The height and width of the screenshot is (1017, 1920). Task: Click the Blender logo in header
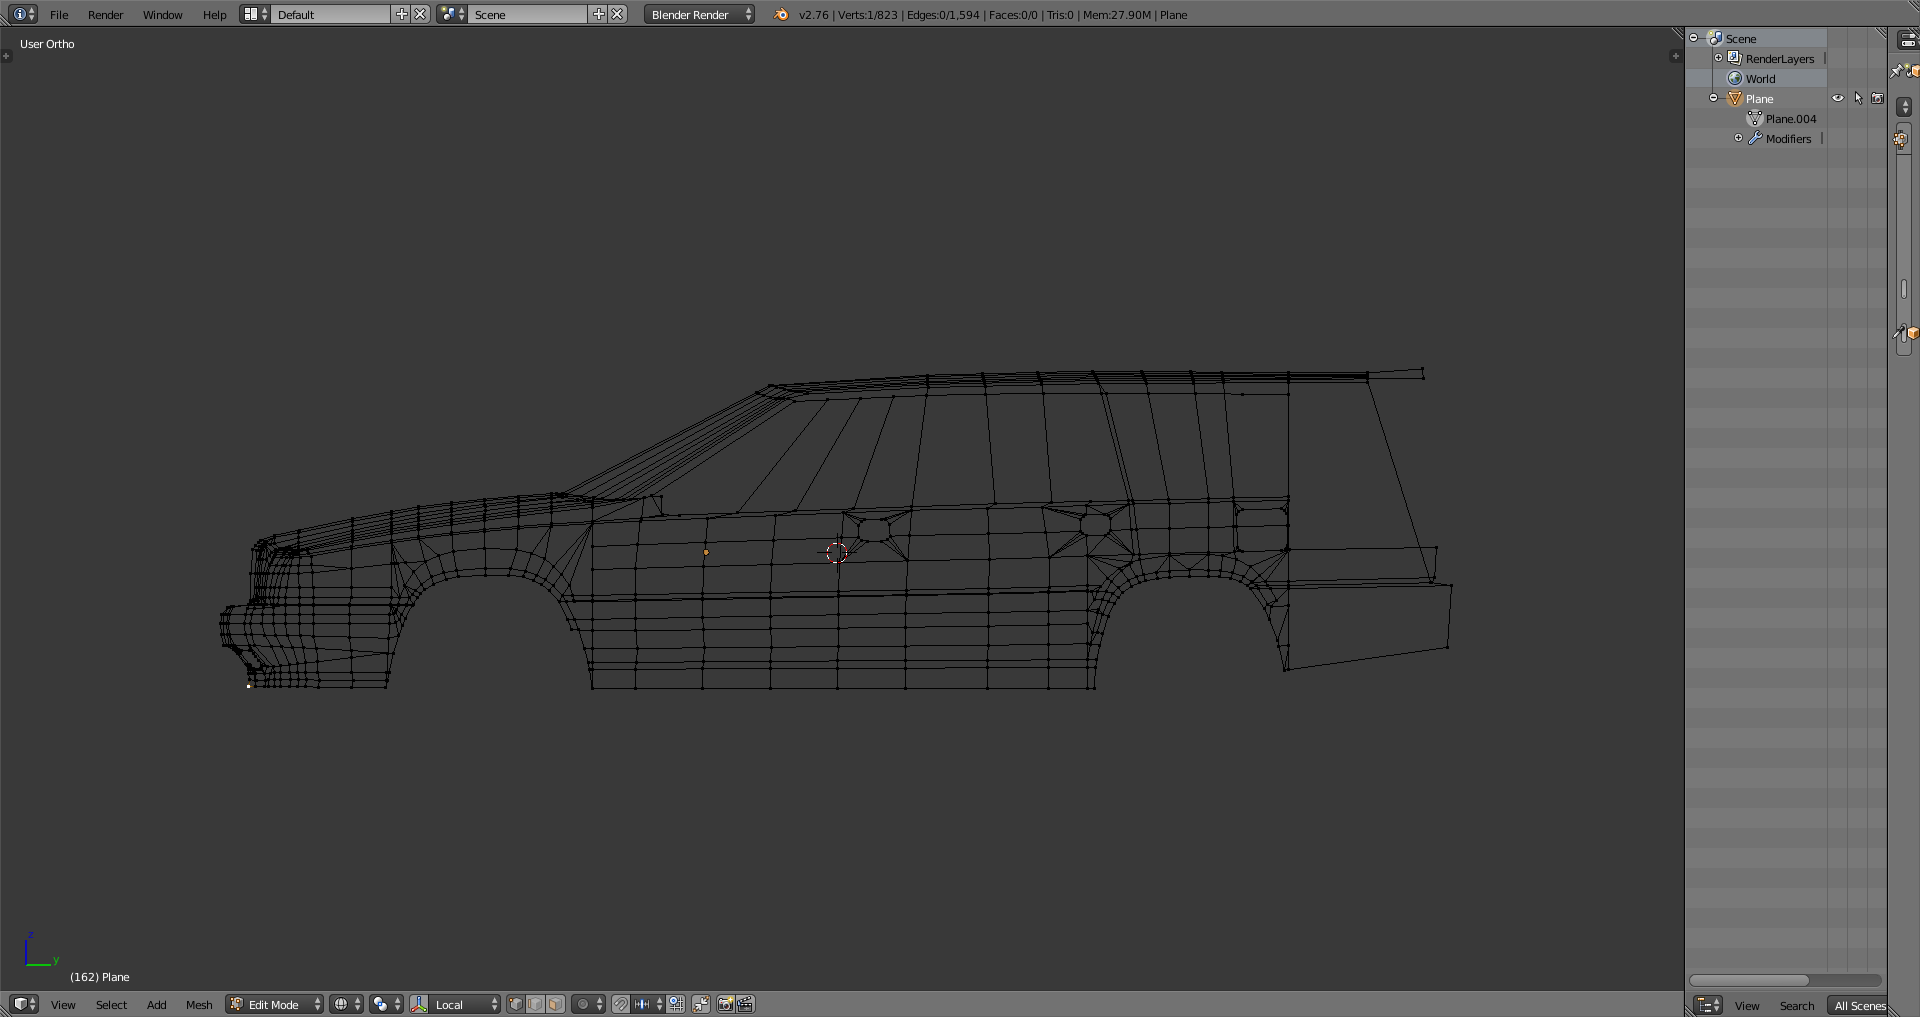pyautogui.click(x=781, y=15)
